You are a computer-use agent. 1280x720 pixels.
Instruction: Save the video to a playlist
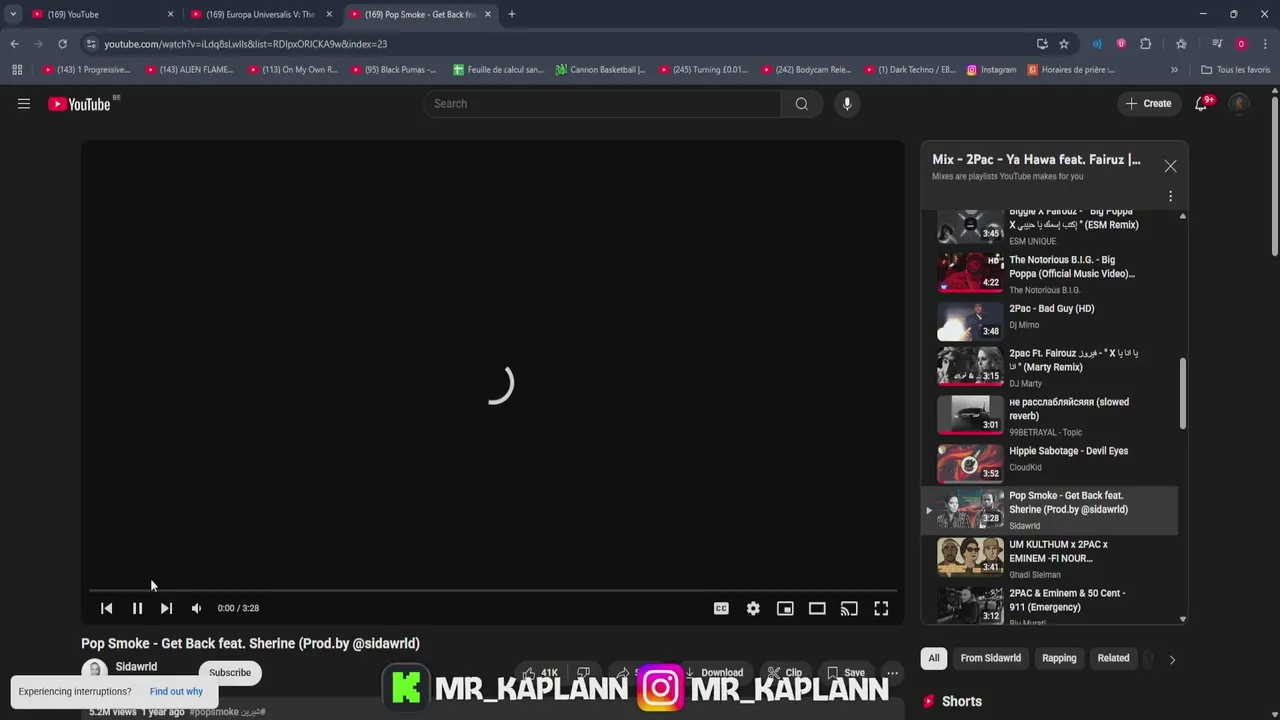coord(846,673)
